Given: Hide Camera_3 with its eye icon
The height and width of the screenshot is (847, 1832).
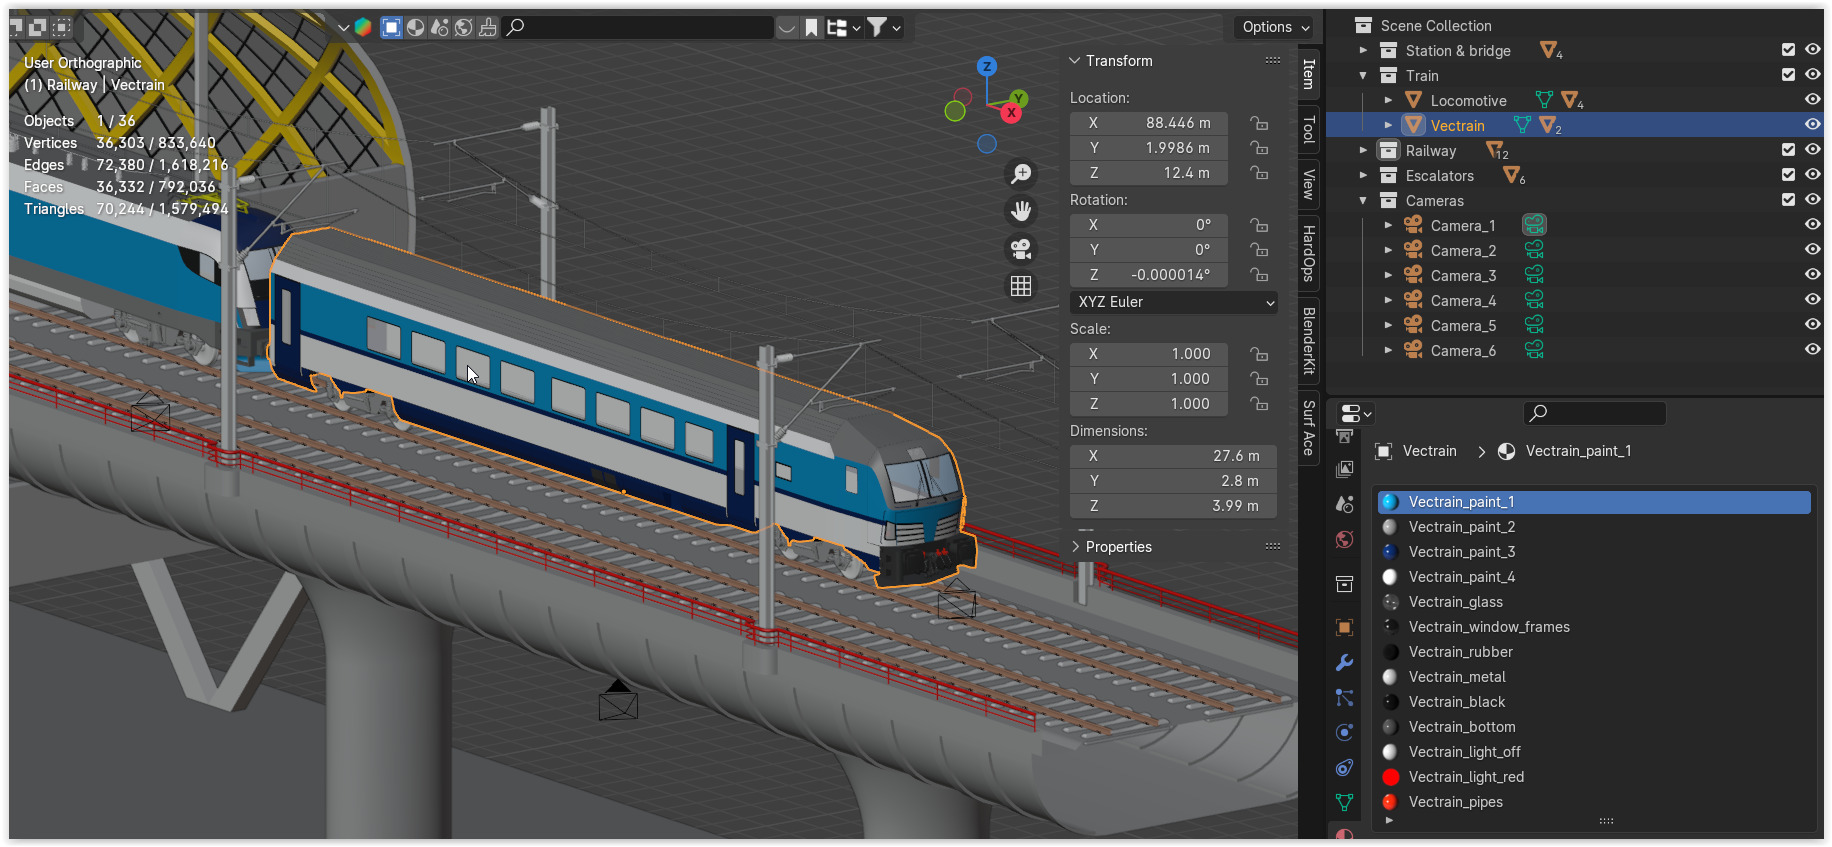Looking at the screenshot, I should tap(1812, 274).
